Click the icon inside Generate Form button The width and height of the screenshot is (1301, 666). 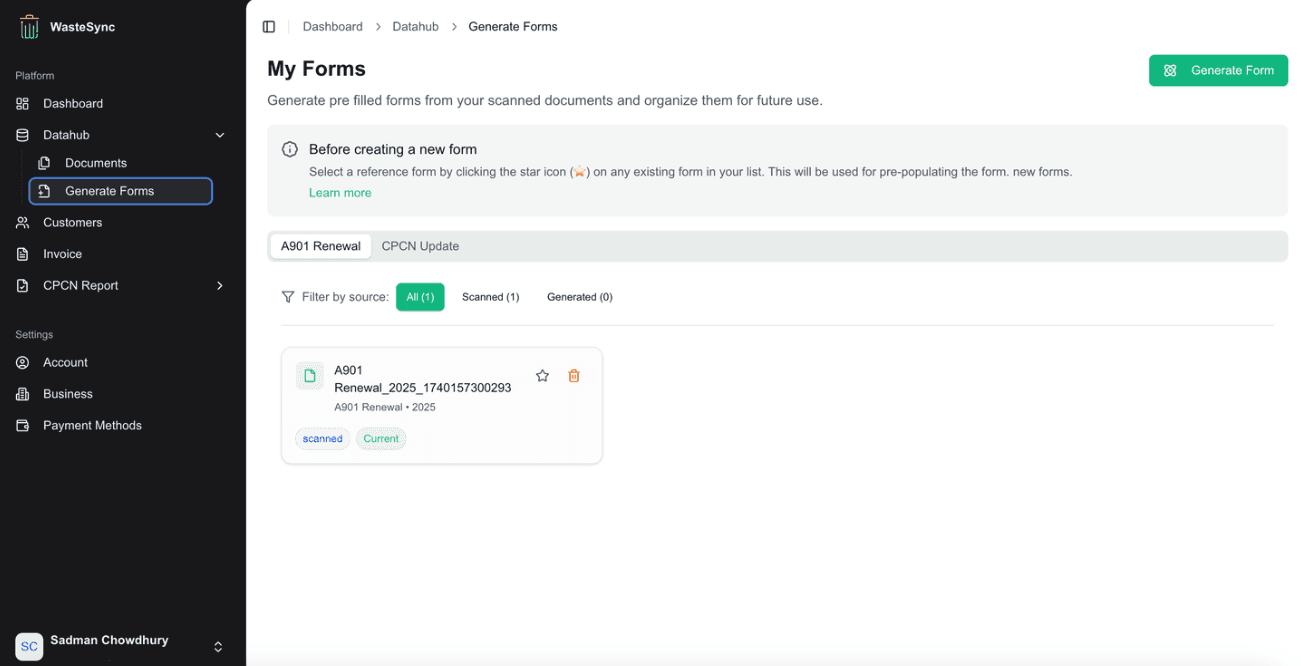pos(1170,71)
